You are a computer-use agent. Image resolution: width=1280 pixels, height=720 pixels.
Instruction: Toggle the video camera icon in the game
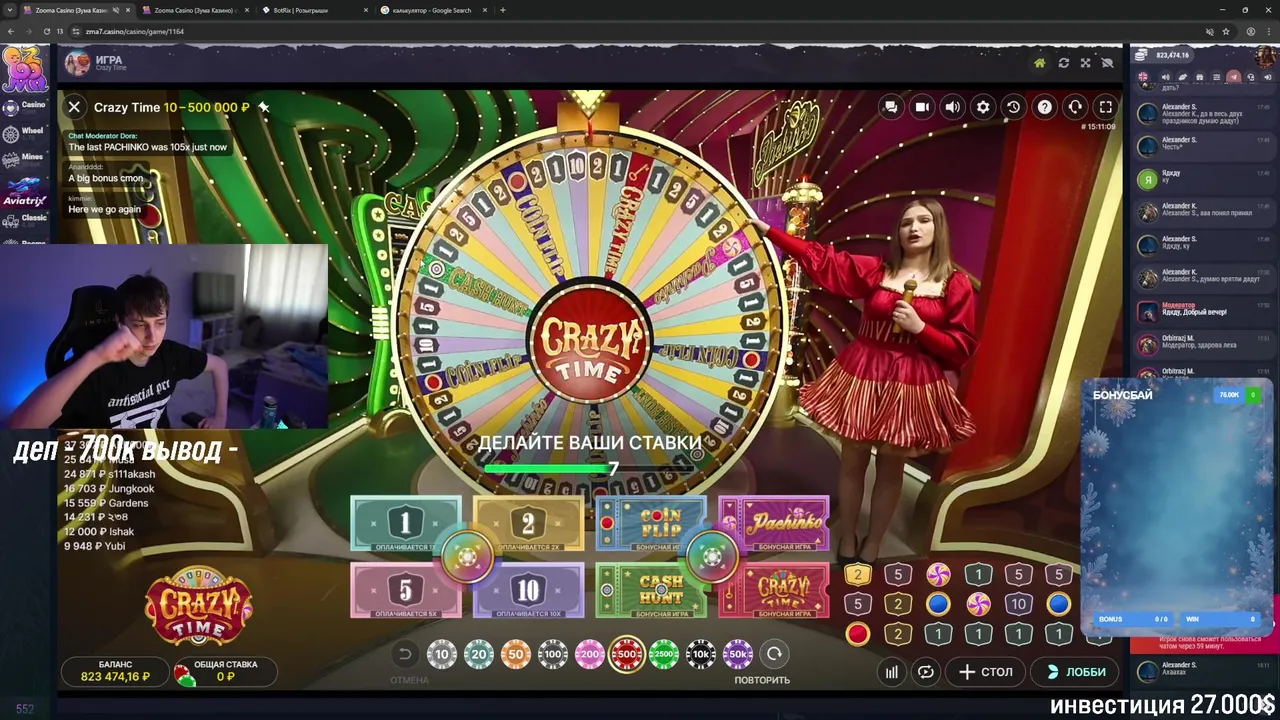(x=922, y=107)
